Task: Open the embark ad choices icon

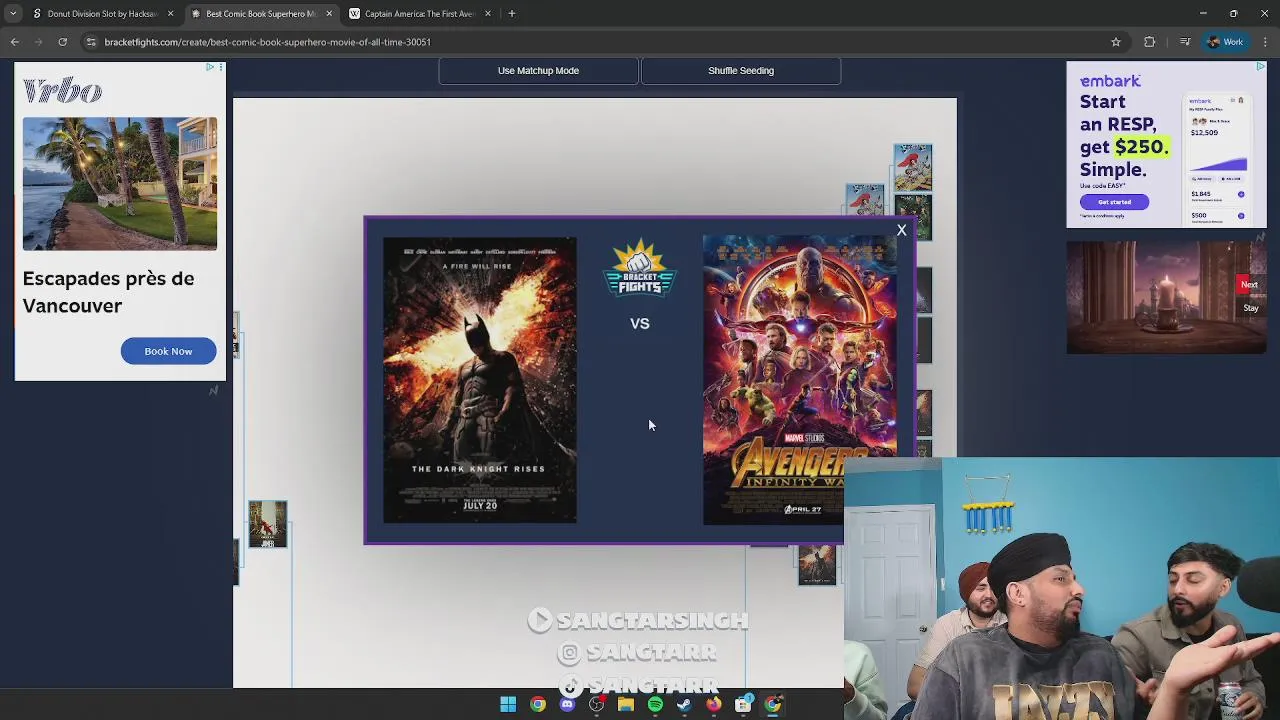Action: (x=1260, y=67)
